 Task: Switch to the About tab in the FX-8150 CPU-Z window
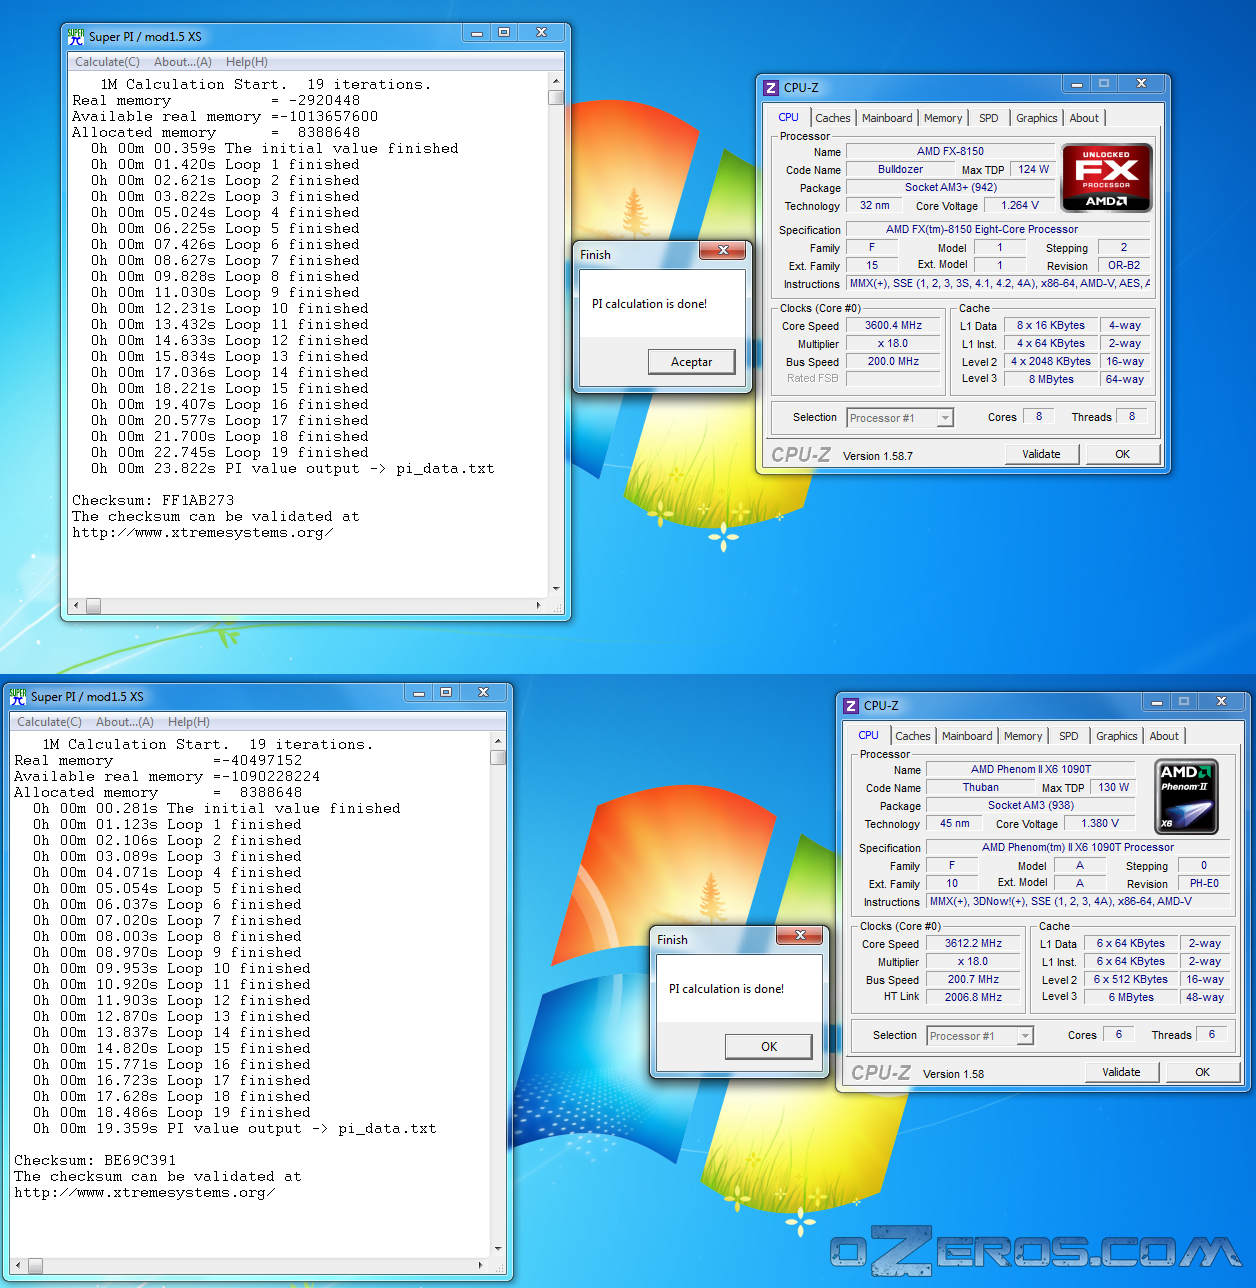pyautogui.click(x=1084, y=118)
